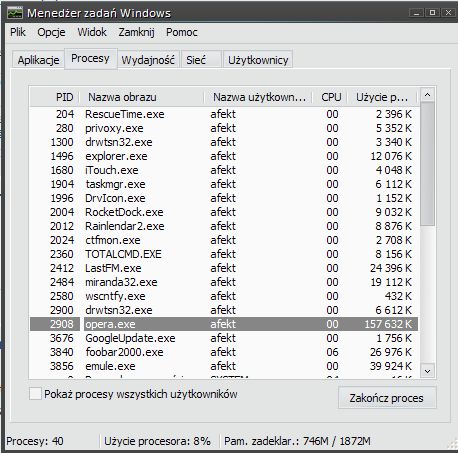Viewport: 458px width, 453px height.
Task: Minimize the Menedżer zadań window
Action: click(416, 13)
